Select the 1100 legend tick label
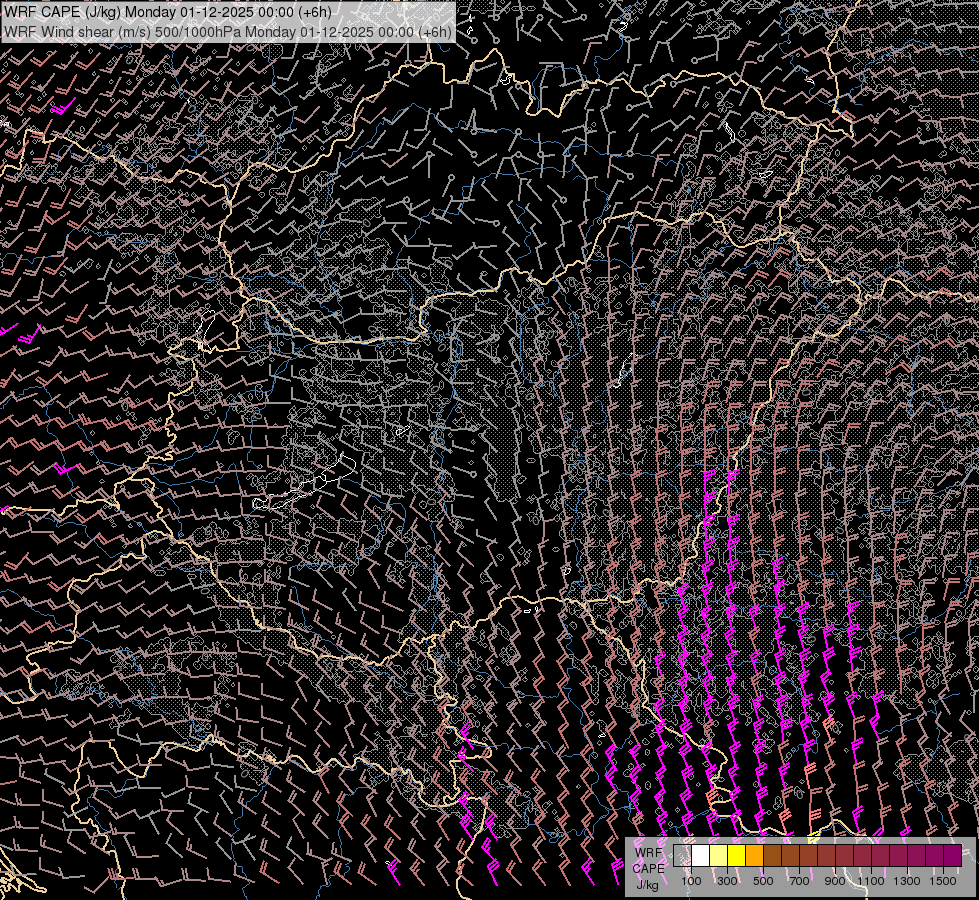The width and height of the screenshot is (979, 900). 871,881
